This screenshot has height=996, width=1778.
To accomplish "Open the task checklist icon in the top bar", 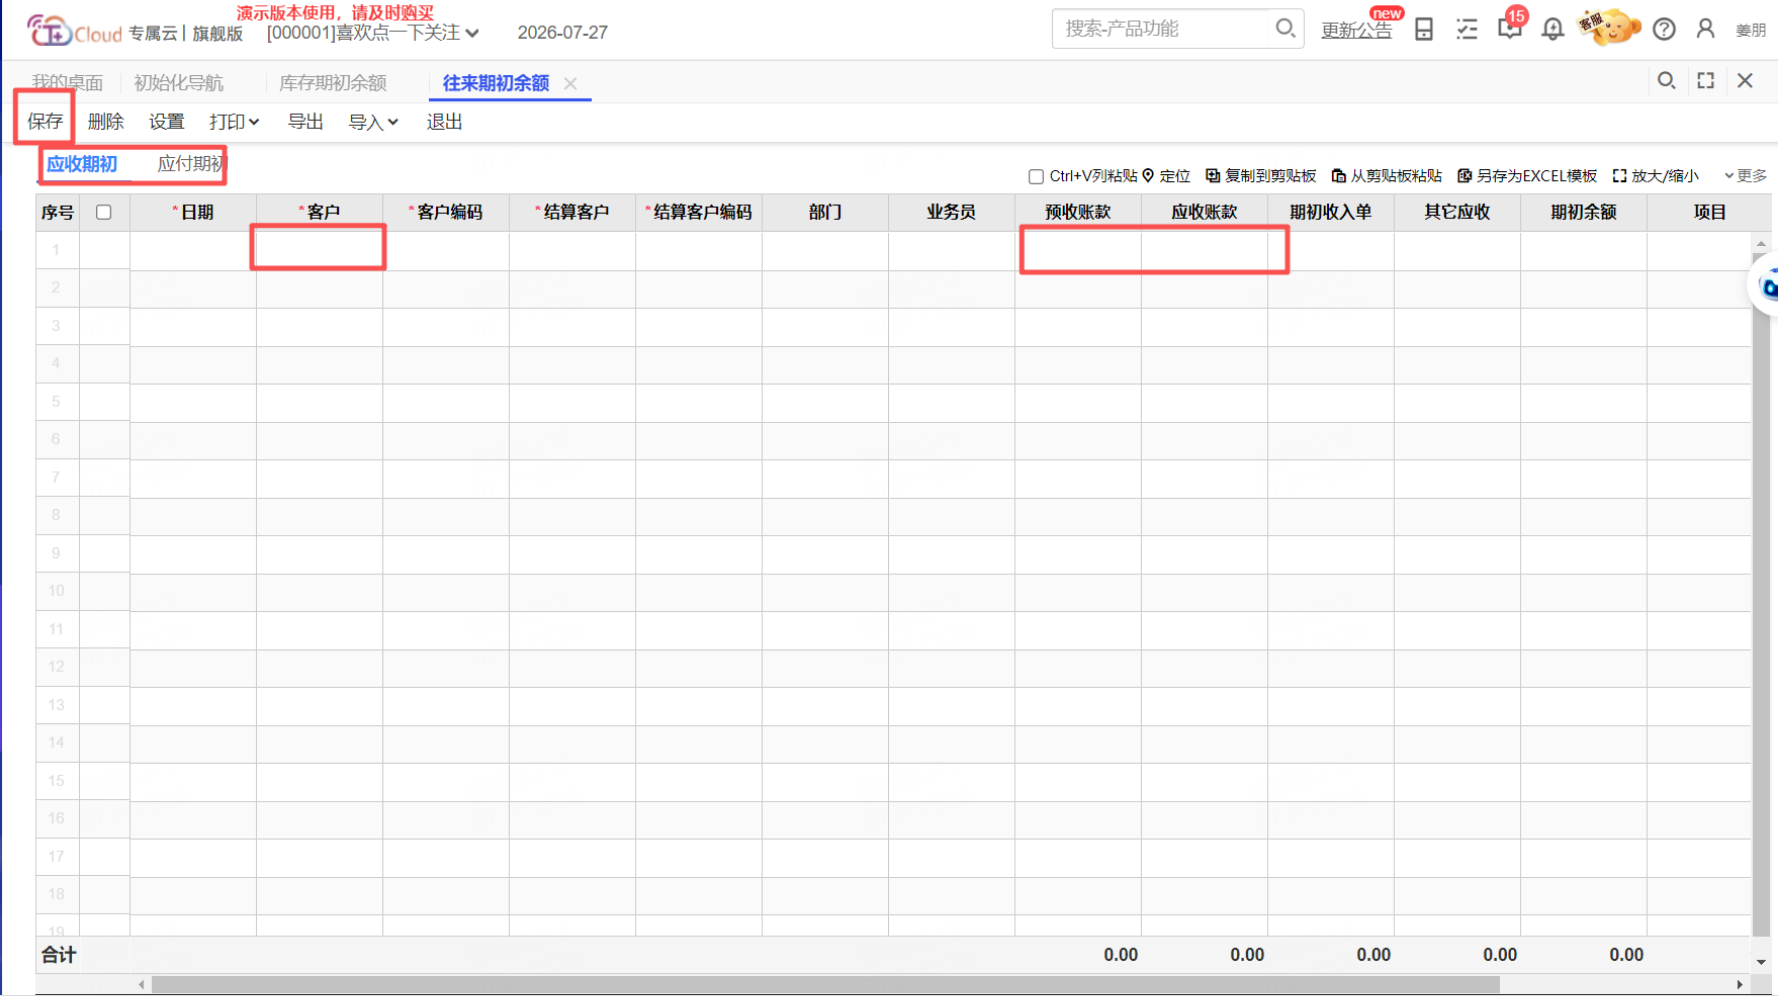I will click(x=1467, y=29).
